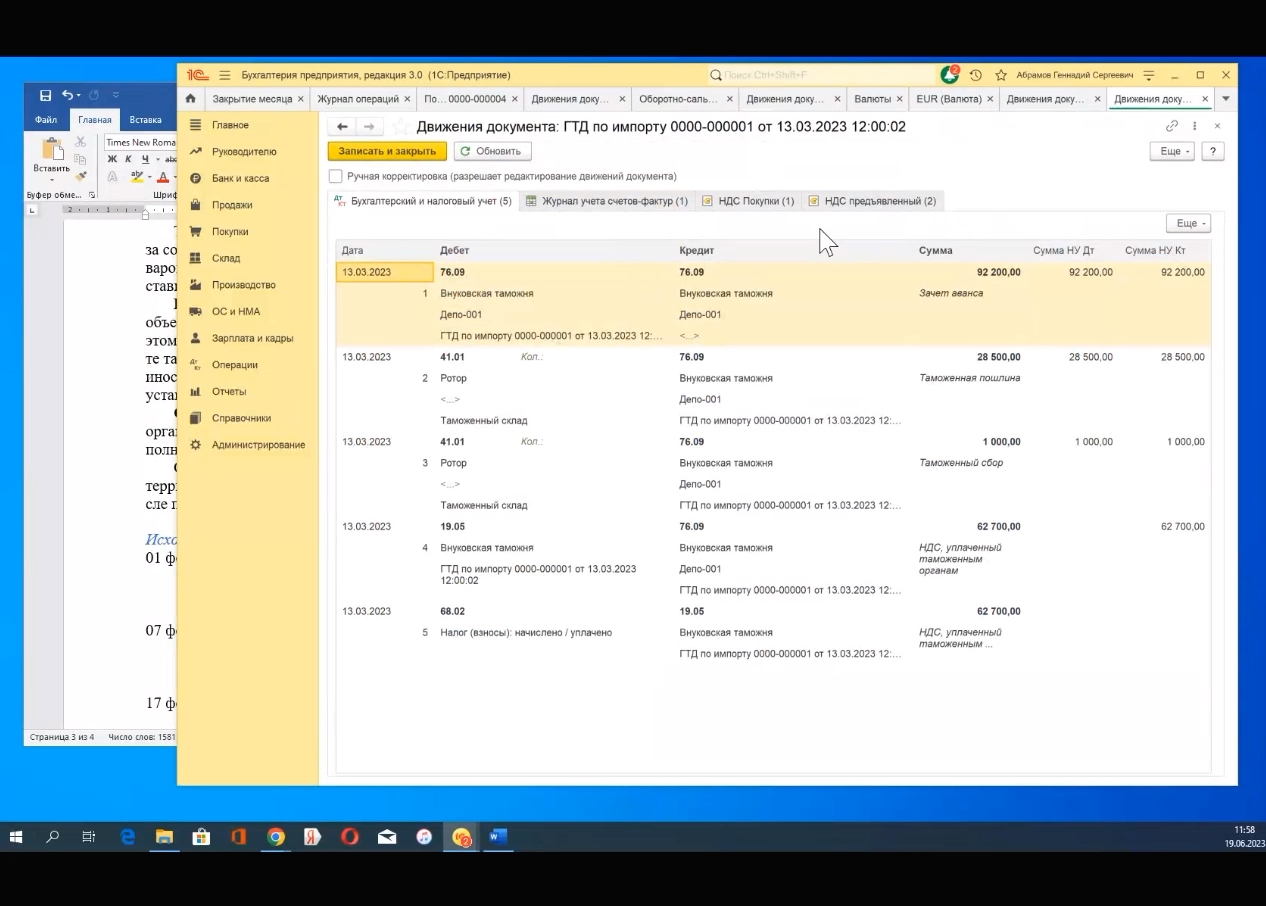Open the 1C hamburger main menu

224,75
